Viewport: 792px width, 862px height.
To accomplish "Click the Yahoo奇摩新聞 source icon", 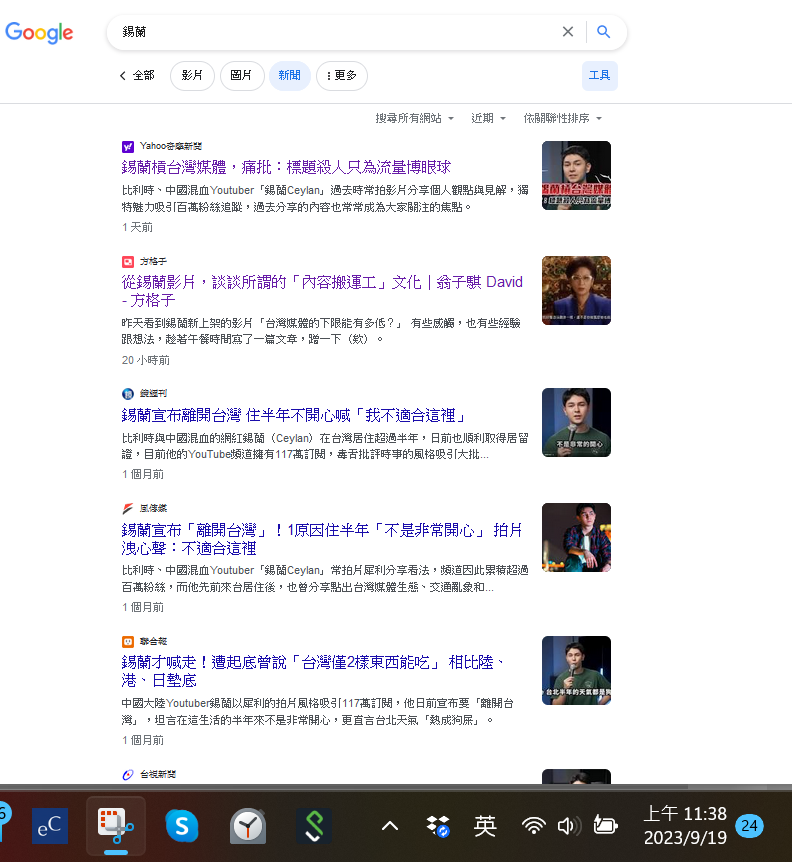I will pos(128,147).
